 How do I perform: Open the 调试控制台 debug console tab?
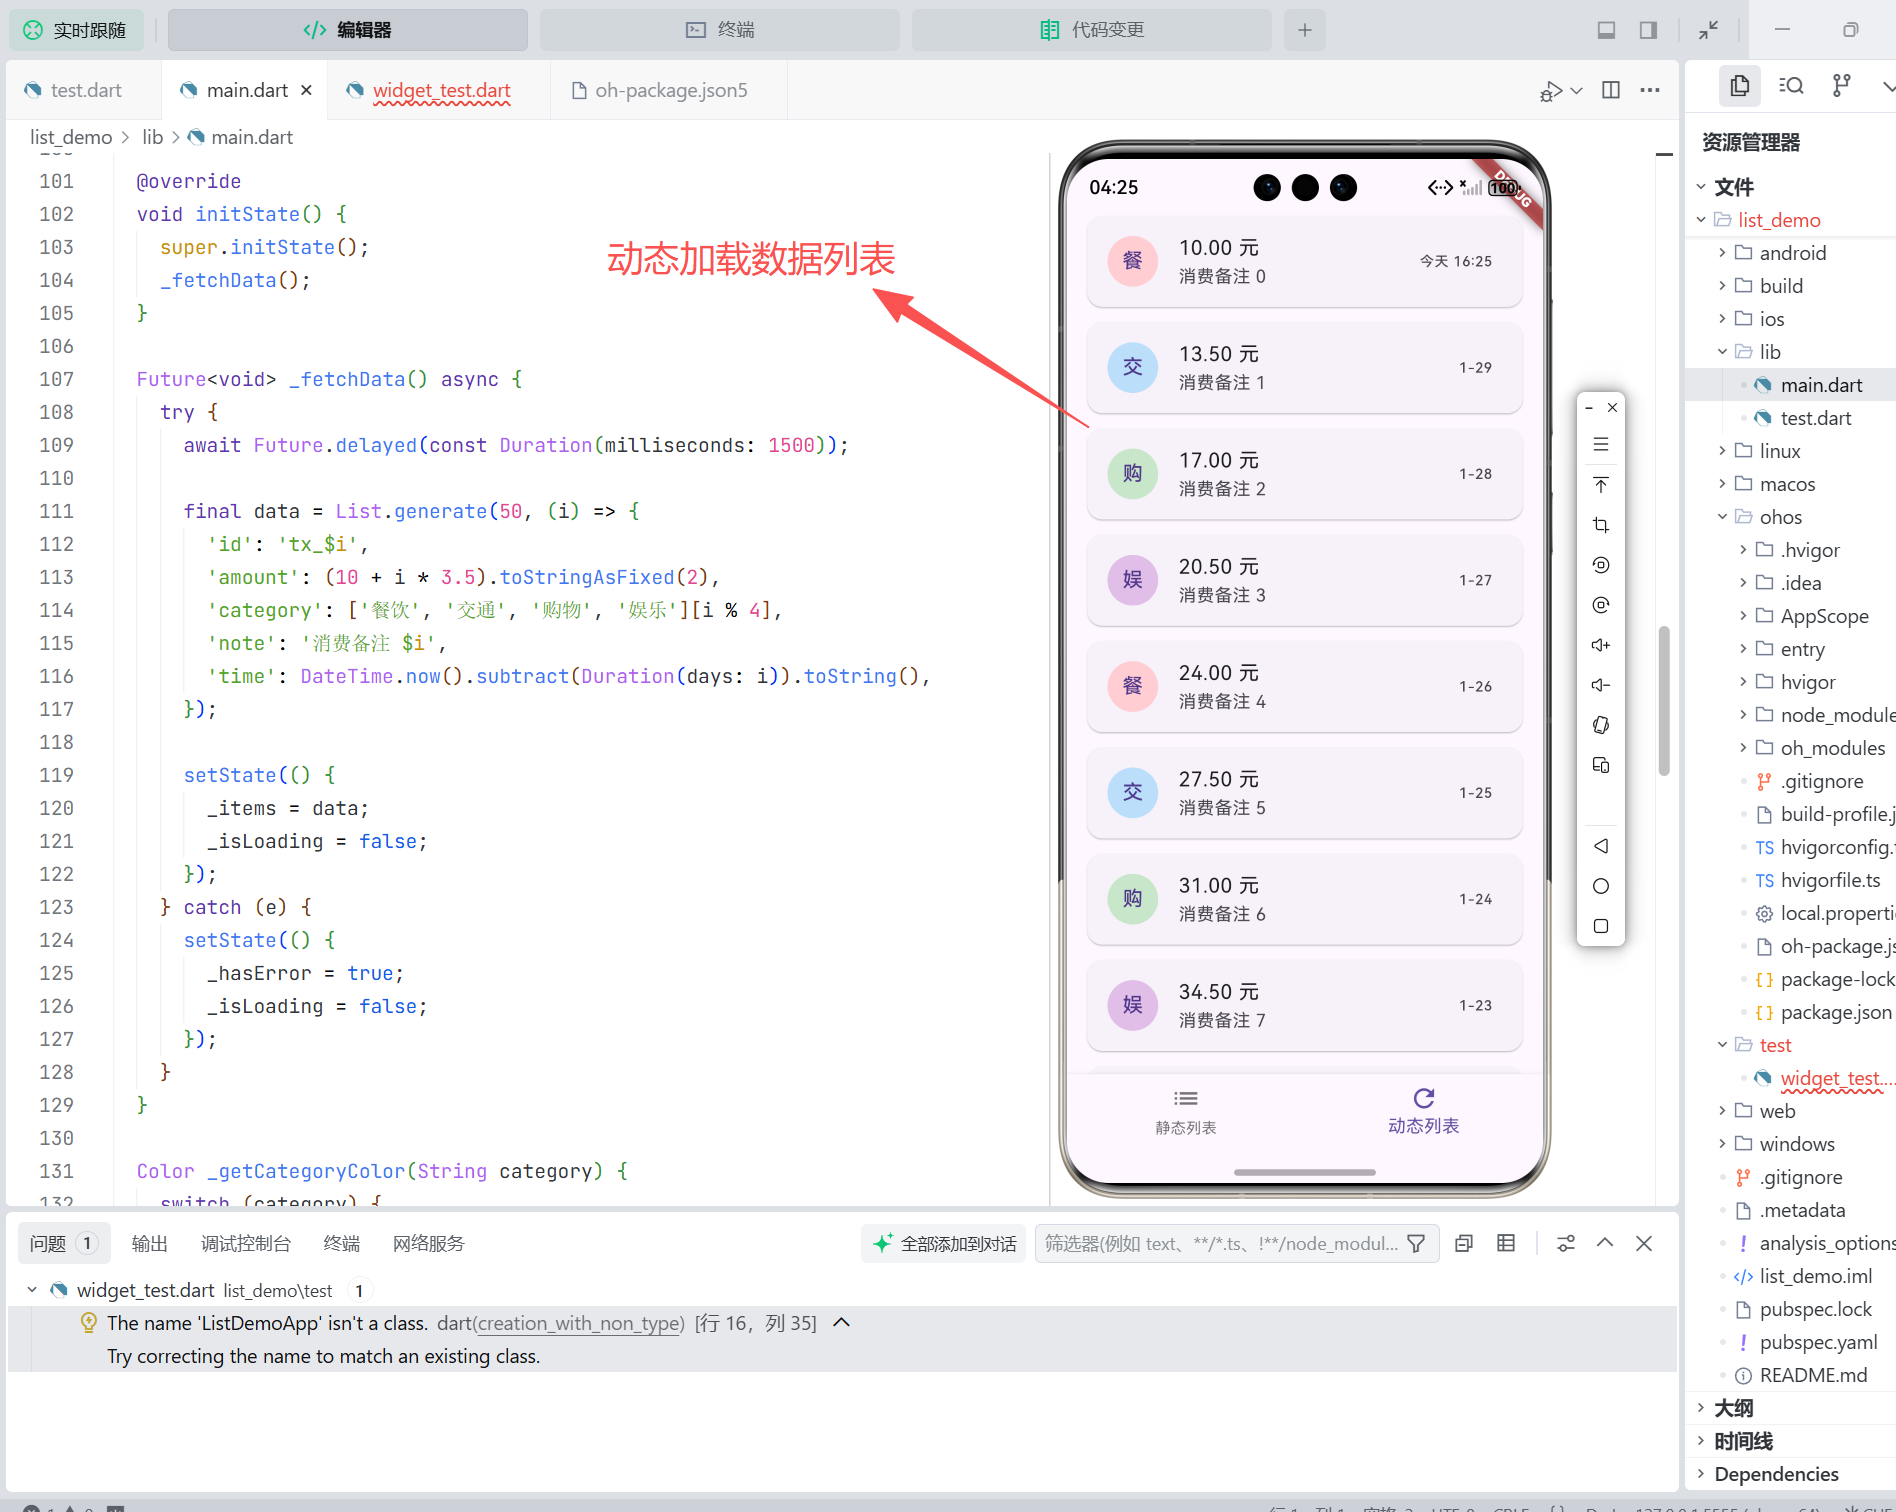click(246, 1243)
